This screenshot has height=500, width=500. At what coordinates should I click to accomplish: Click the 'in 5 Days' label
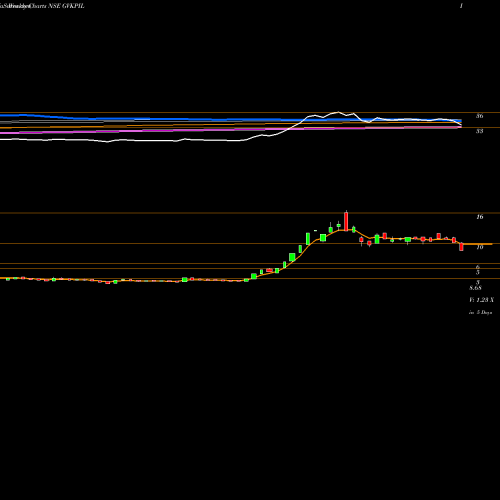[x=480, y=313]
